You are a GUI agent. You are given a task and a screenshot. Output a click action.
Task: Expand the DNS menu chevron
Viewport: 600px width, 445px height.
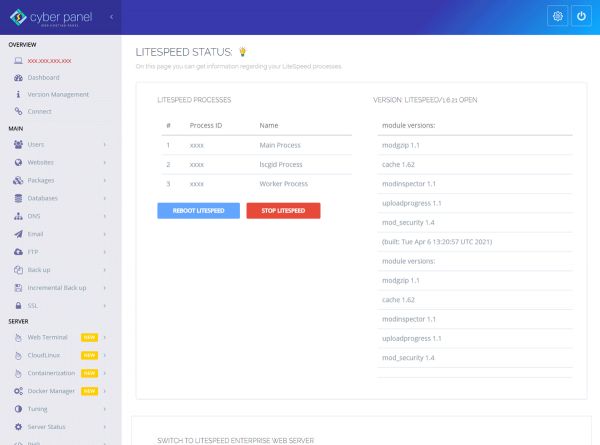[104, 216]
